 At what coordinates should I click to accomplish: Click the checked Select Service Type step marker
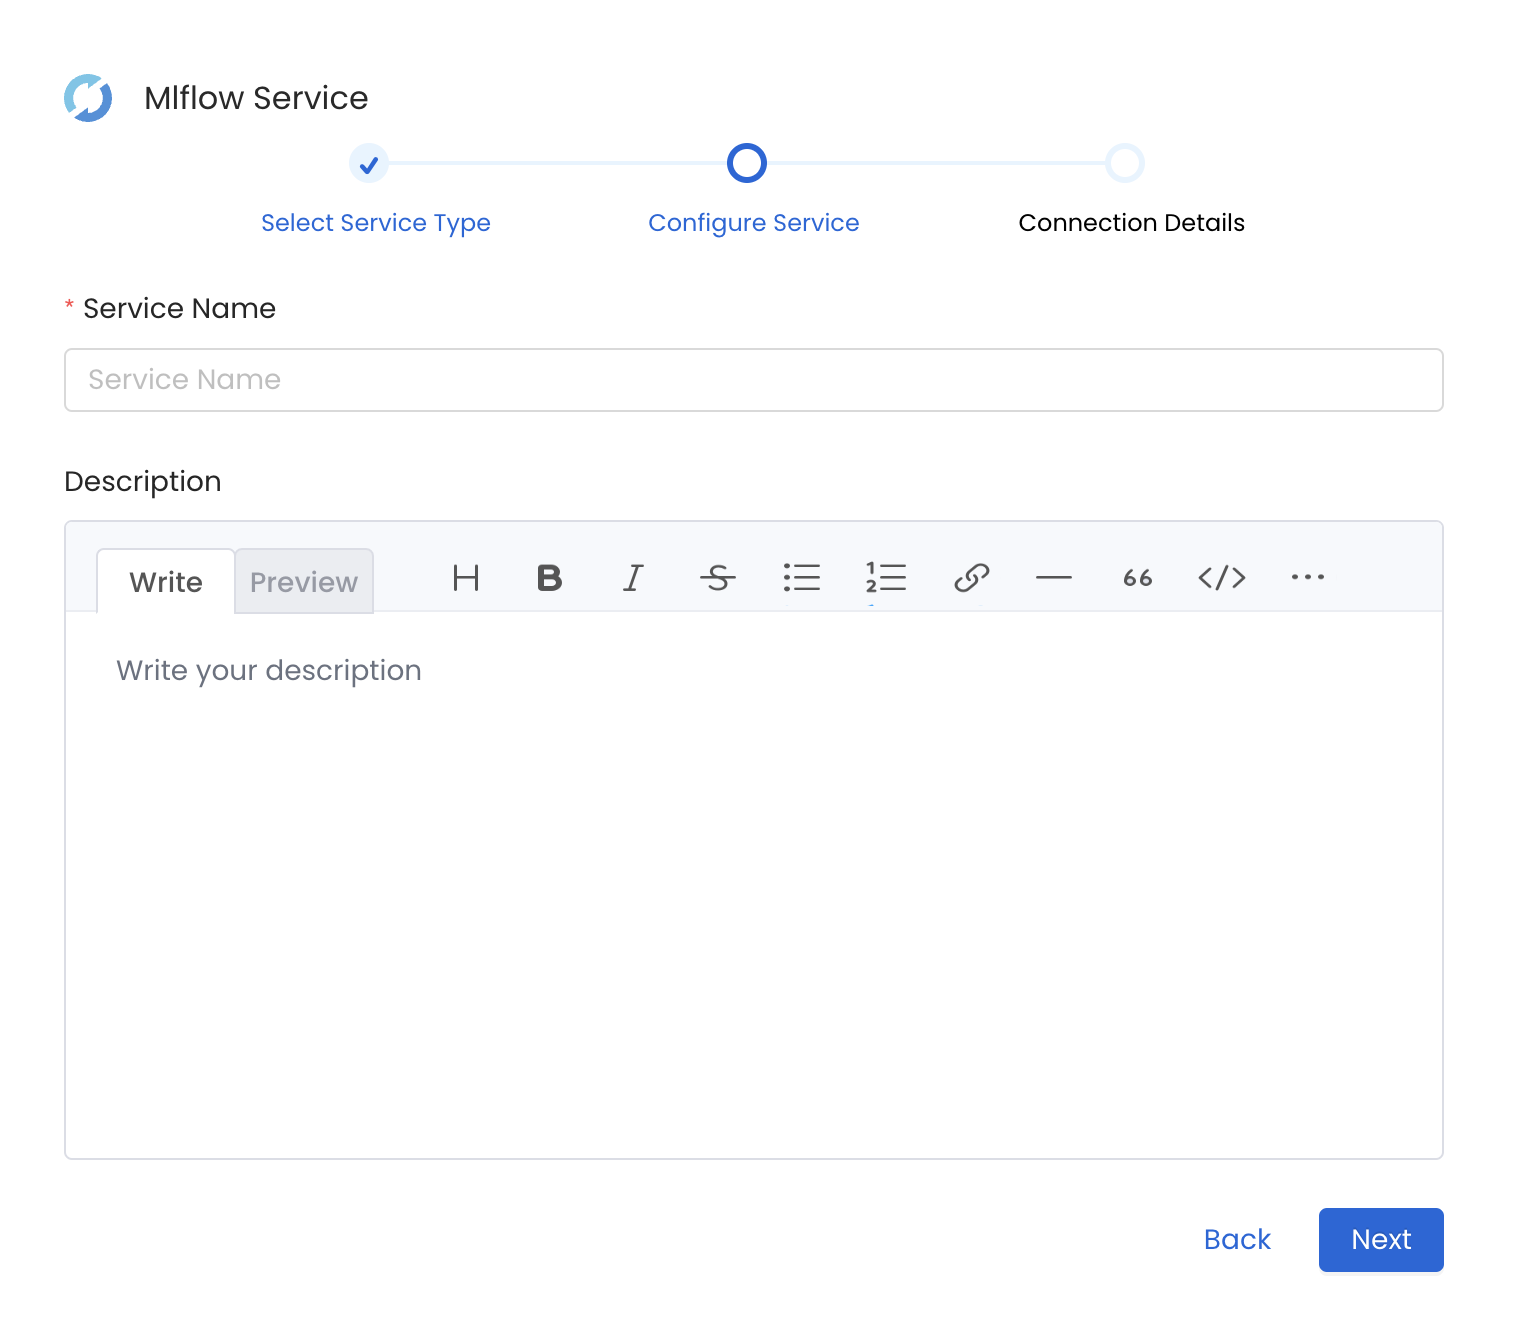point(369,163)
